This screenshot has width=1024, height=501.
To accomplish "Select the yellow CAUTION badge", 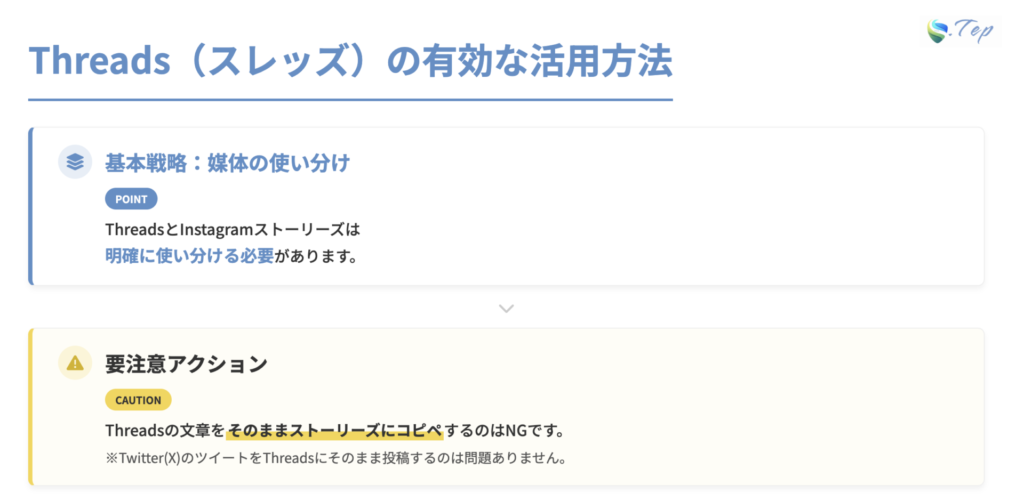I will pyautogui.click(x=138, y=400).
